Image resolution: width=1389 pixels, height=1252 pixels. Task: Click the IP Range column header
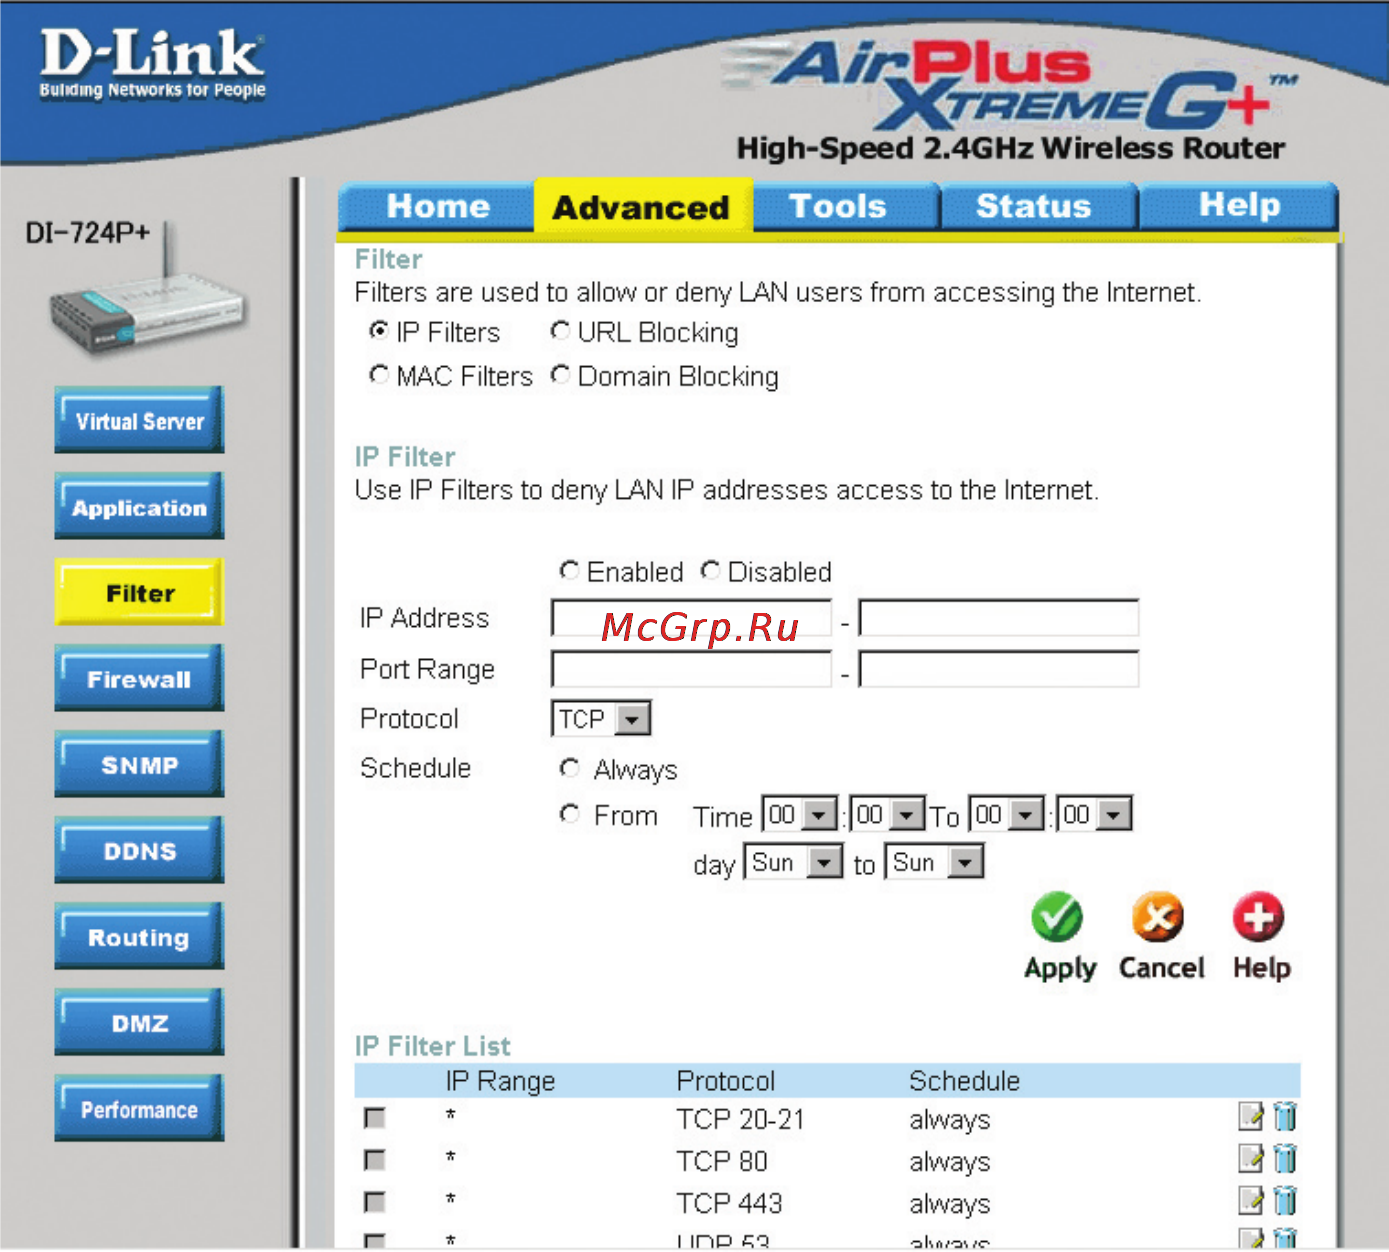tap(500, 1081)
